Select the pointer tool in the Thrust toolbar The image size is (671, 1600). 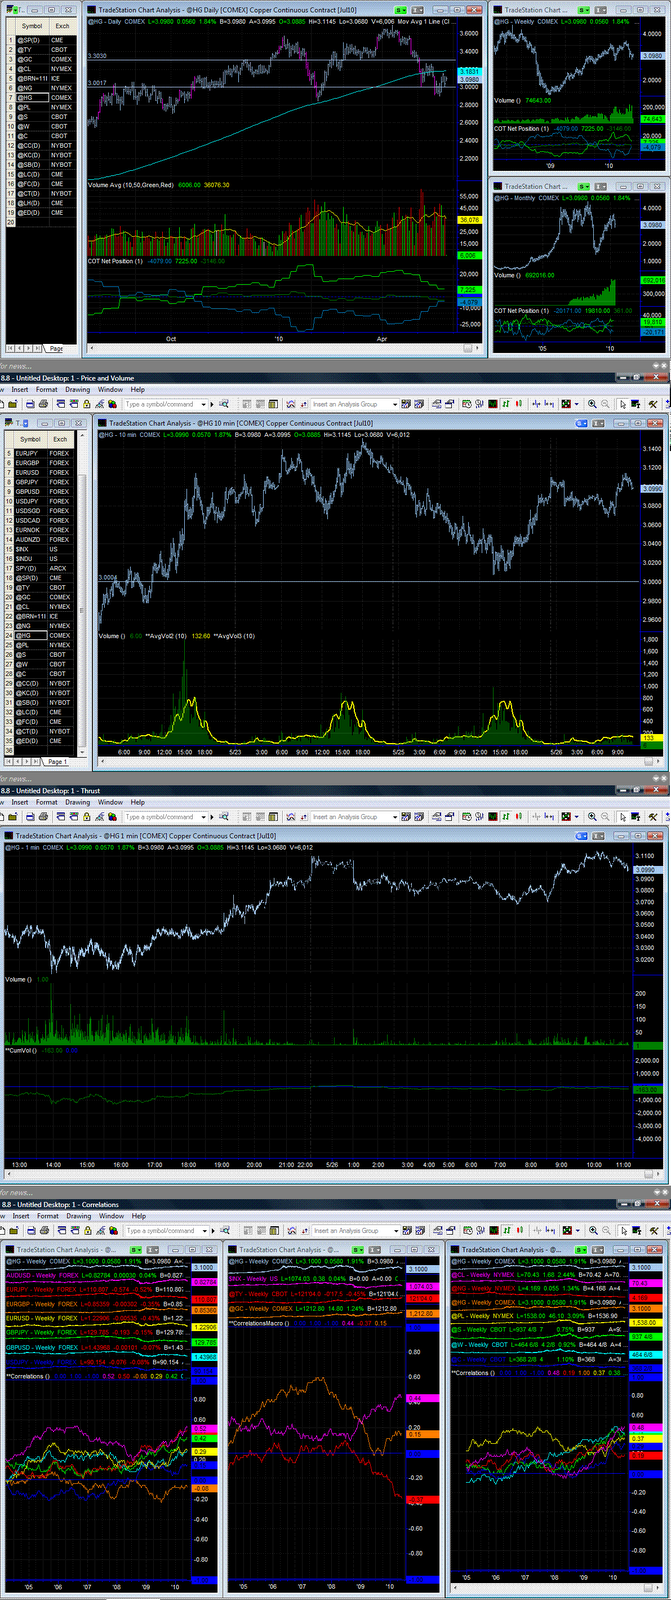pyautogui.click(x=622, y=817)
